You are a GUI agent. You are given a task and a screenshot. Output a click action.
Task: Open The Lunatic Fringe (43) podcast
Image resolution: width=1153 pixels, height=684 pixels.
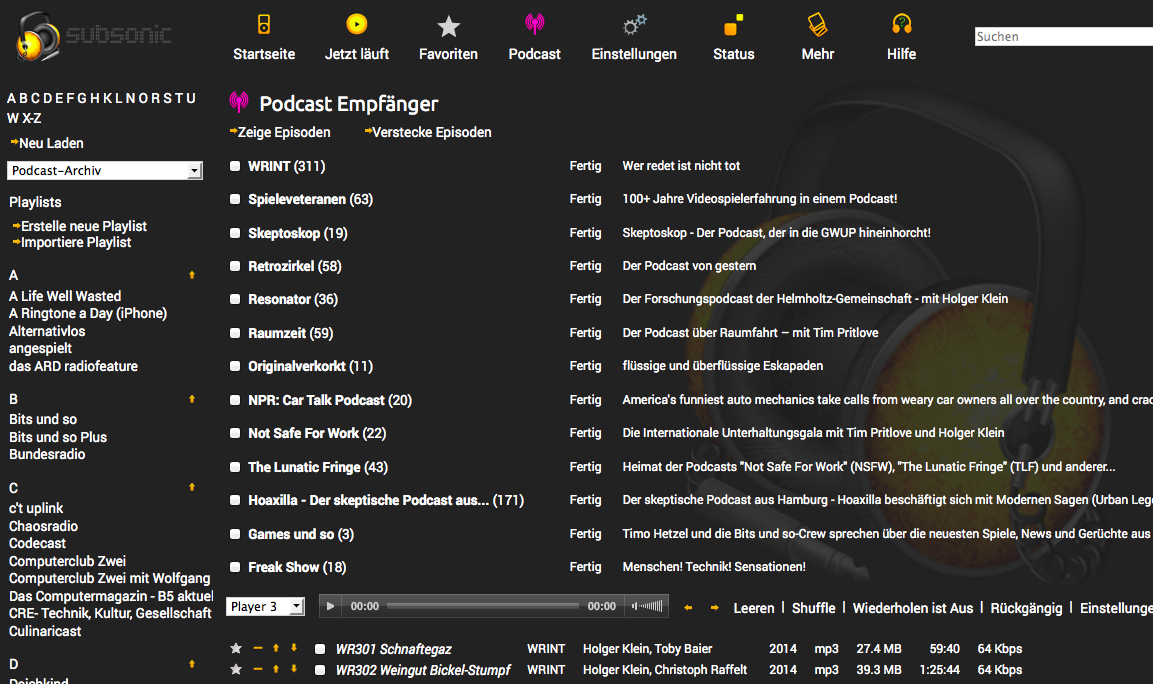[x=318, y=467]
